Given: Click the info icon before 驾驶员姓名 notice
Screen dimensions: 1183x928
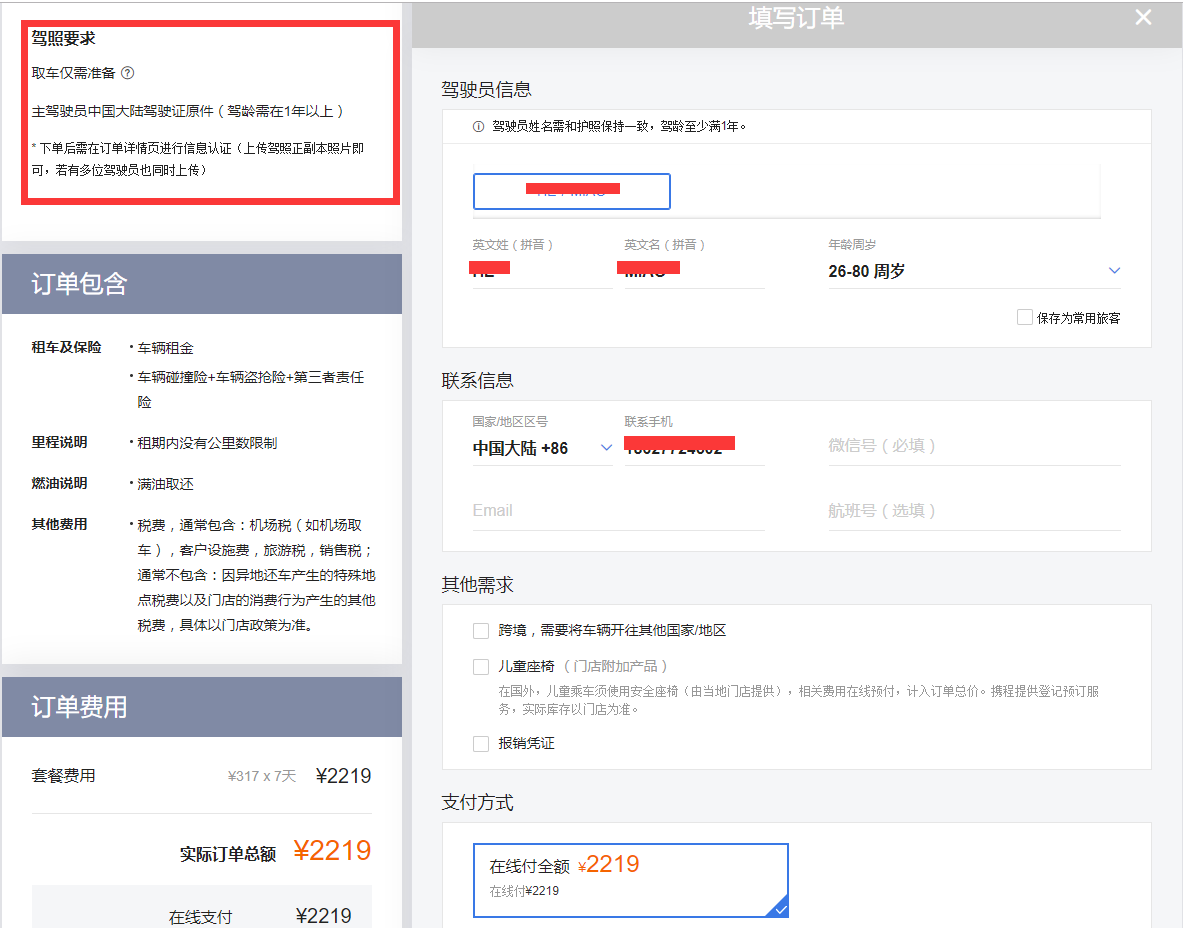Looking at the screenshot, I should pos(479,127).
